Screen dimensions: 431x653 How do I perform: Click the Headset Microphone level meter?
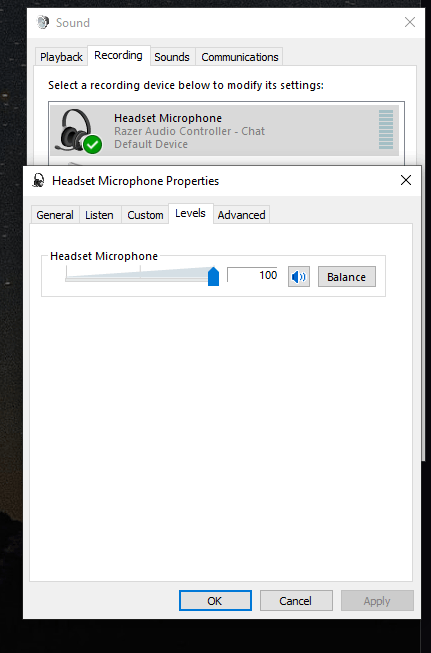[386, 130]
